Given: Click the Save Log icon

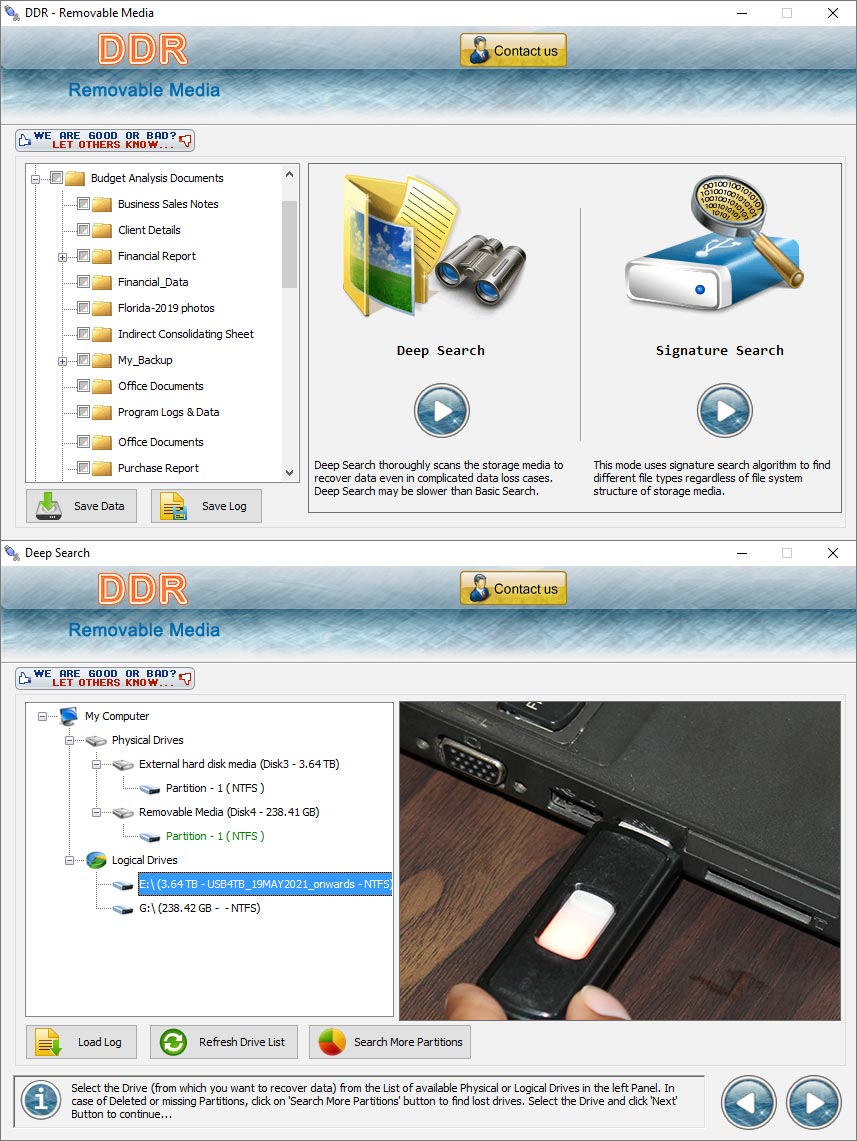Looking at the screenshot, I should coord(171,506).
